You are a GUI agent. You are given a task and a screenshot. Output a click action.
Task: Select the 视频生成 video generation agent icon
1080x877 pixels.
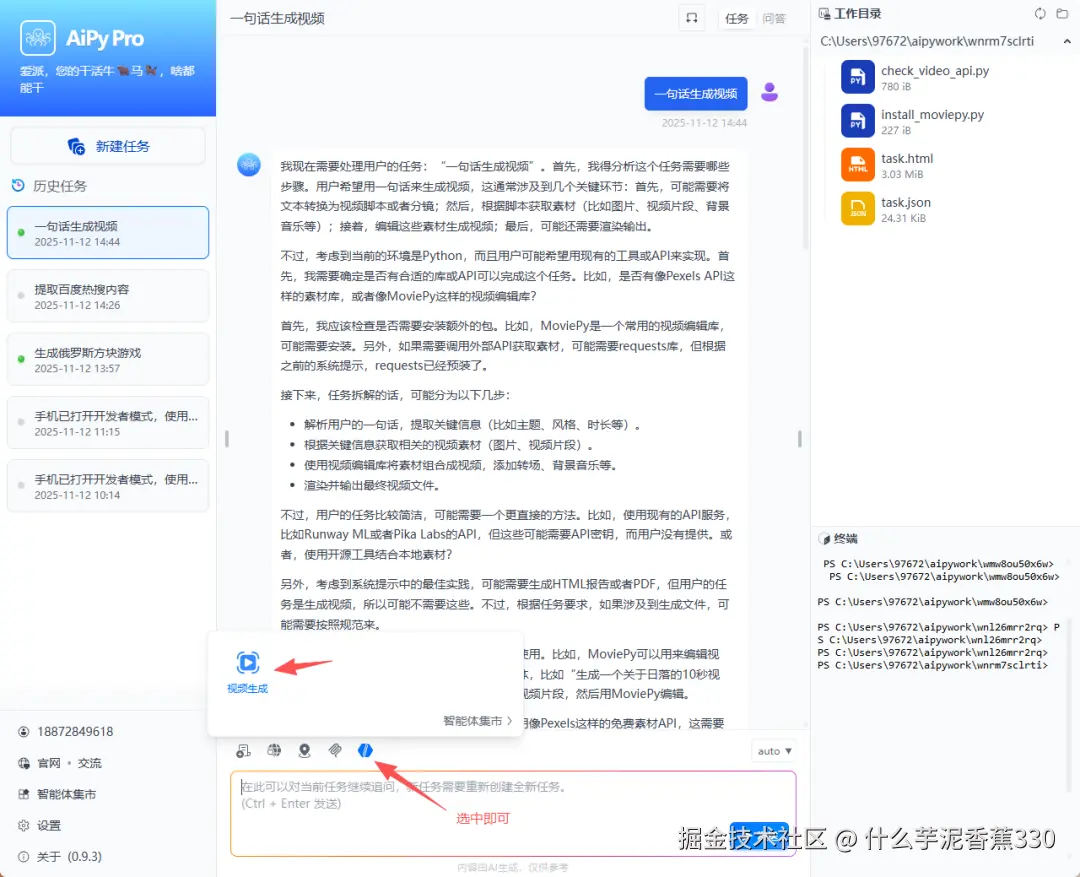(x=247, y=662)
